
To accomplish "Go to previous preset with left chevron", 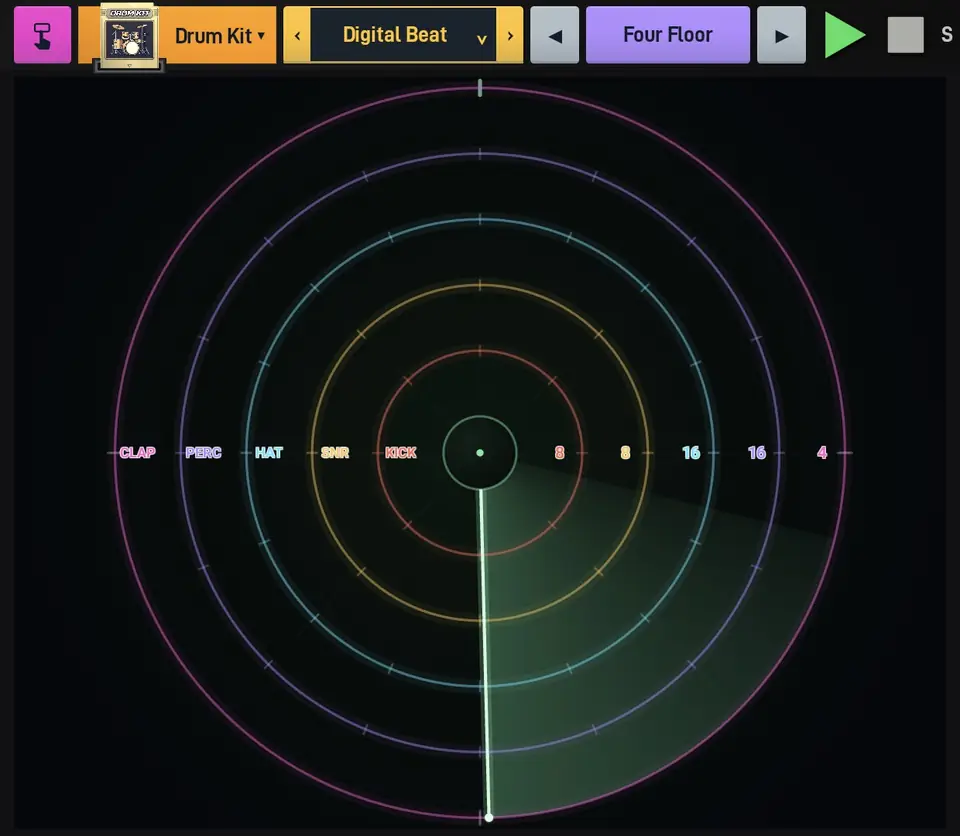I will click(x=298, y=36).
